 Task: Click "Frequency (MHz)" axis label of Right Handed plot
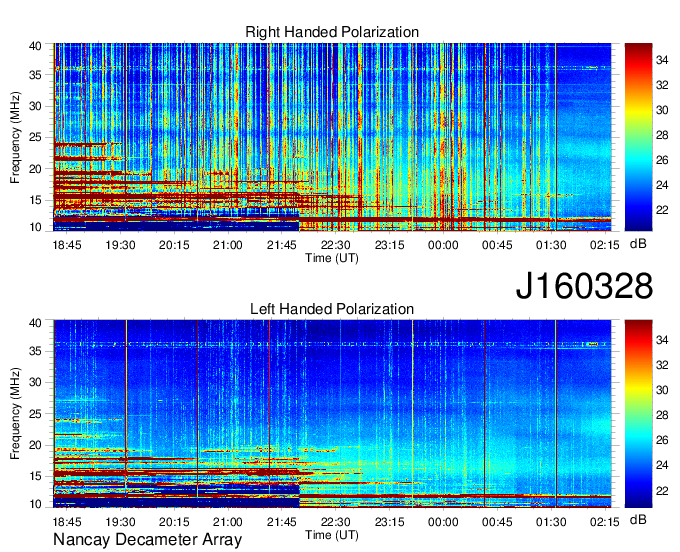(15, 137)
